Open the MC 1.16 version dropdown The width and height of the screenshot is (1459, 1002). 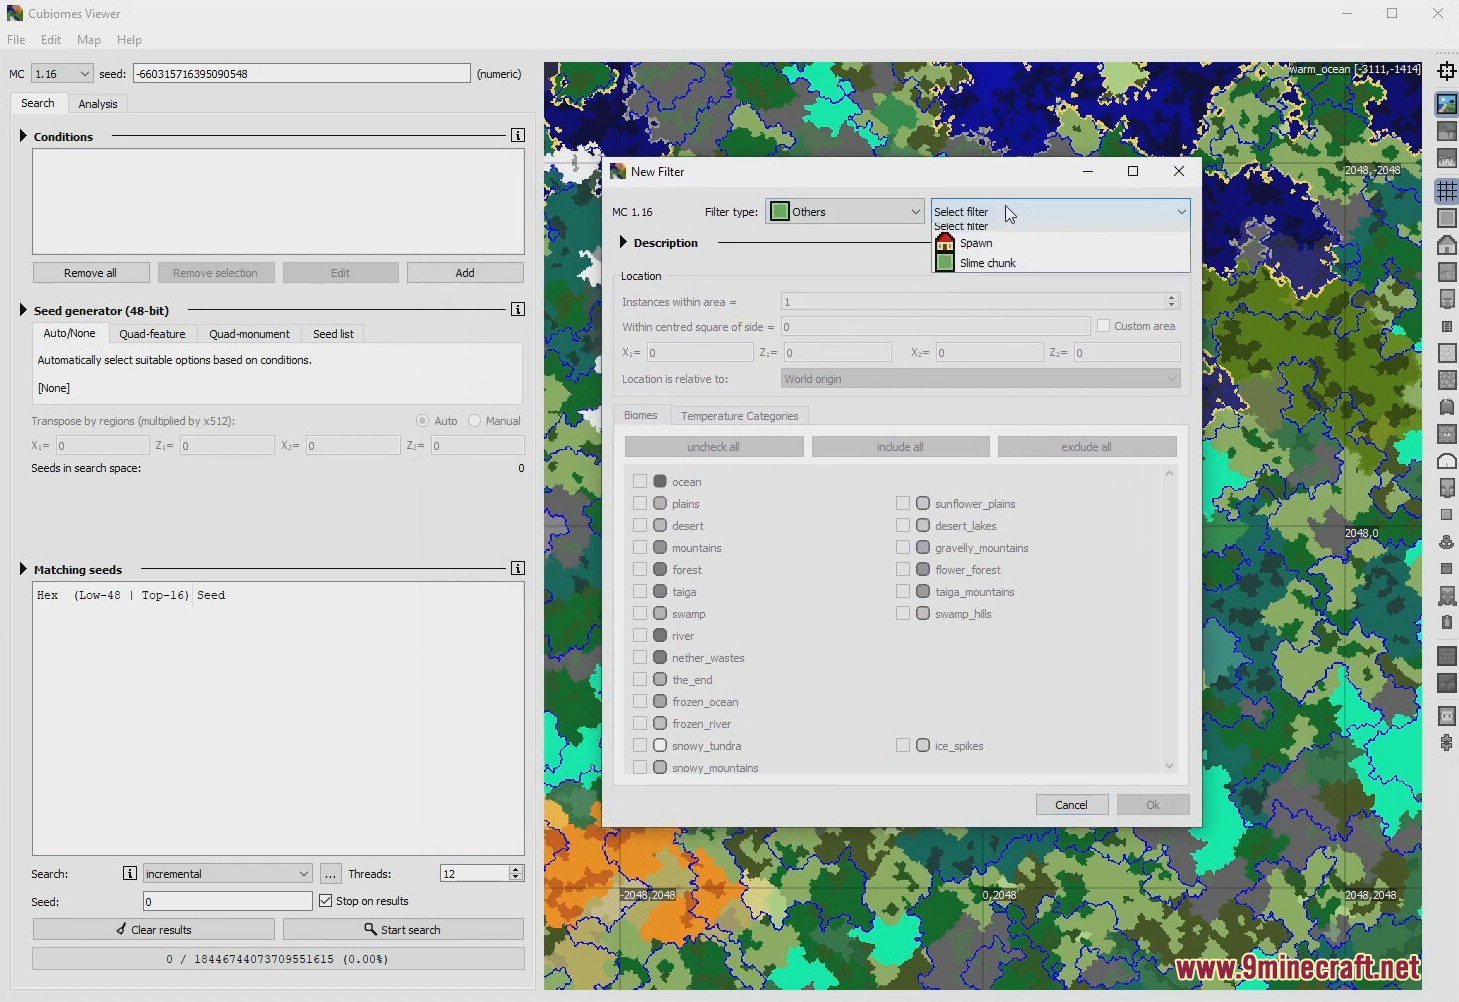(61, 73)
